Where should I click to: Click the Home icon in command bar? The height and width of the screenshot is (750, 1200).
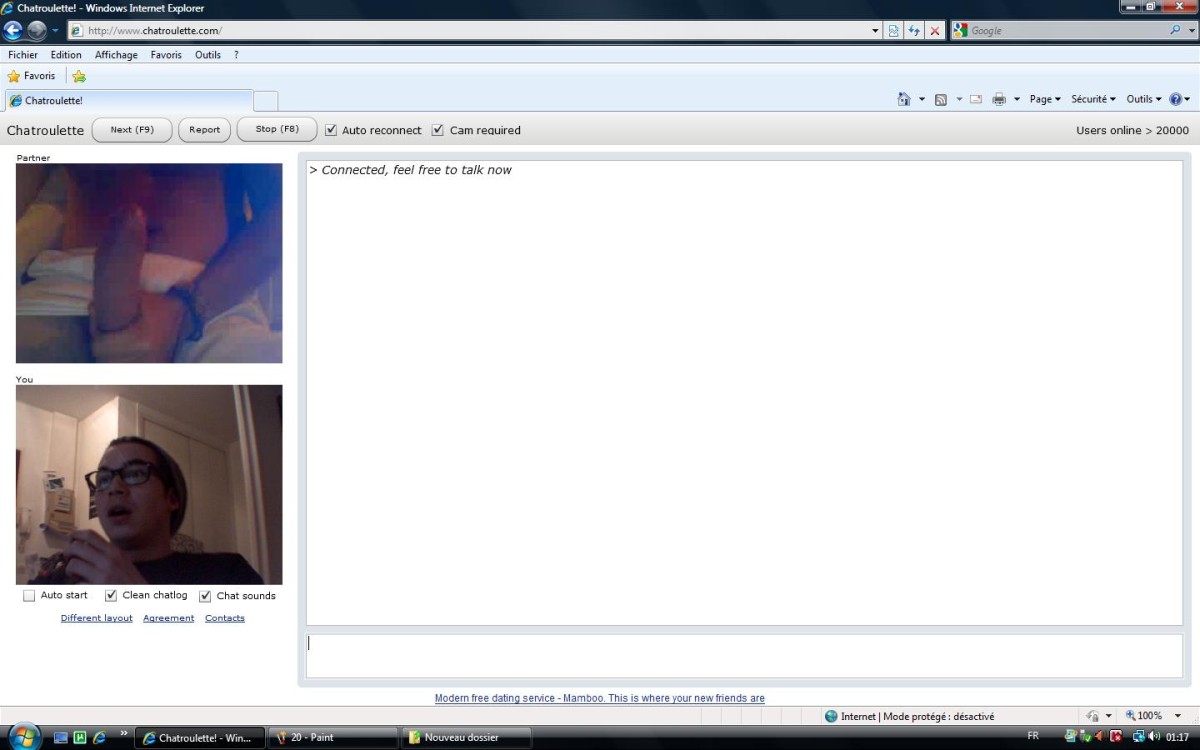point(904,99)
